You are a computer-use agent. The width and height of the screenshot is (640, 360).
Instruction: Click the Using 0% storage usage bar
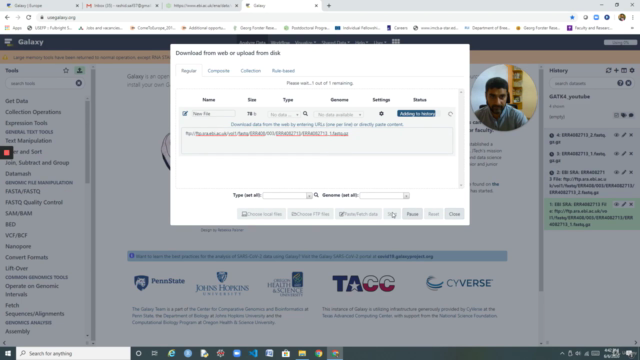620,42
